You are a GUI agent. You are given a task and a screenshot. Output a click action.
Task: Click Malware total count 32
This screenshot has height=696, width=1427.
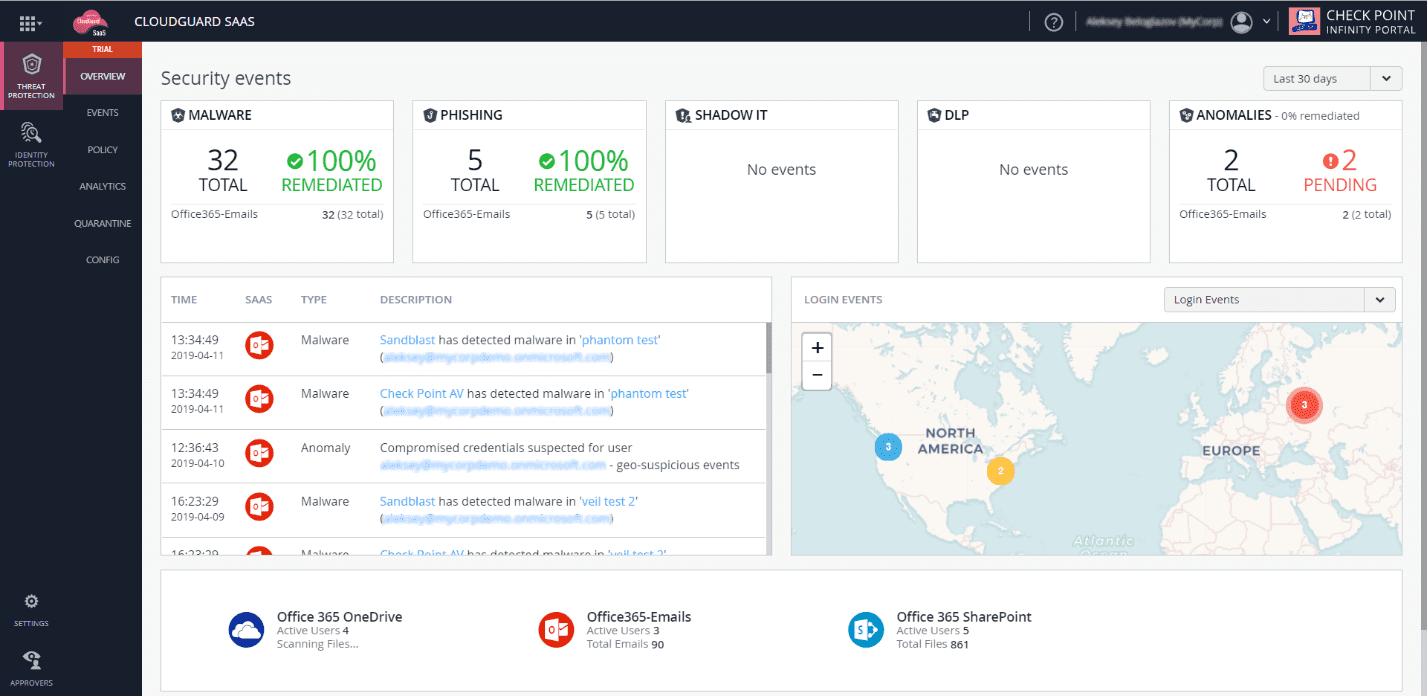pyautogui.click(x=223, y=160)
